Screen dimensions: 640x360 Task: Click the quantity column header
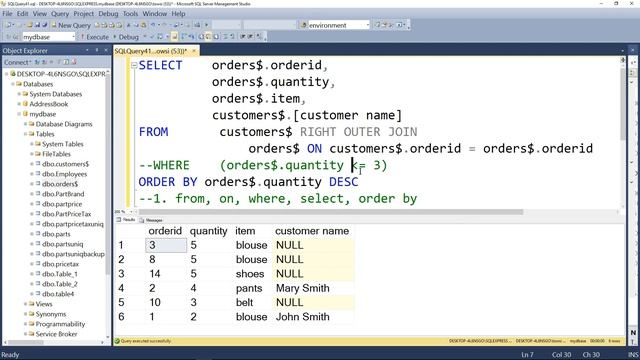coord(209,231)
